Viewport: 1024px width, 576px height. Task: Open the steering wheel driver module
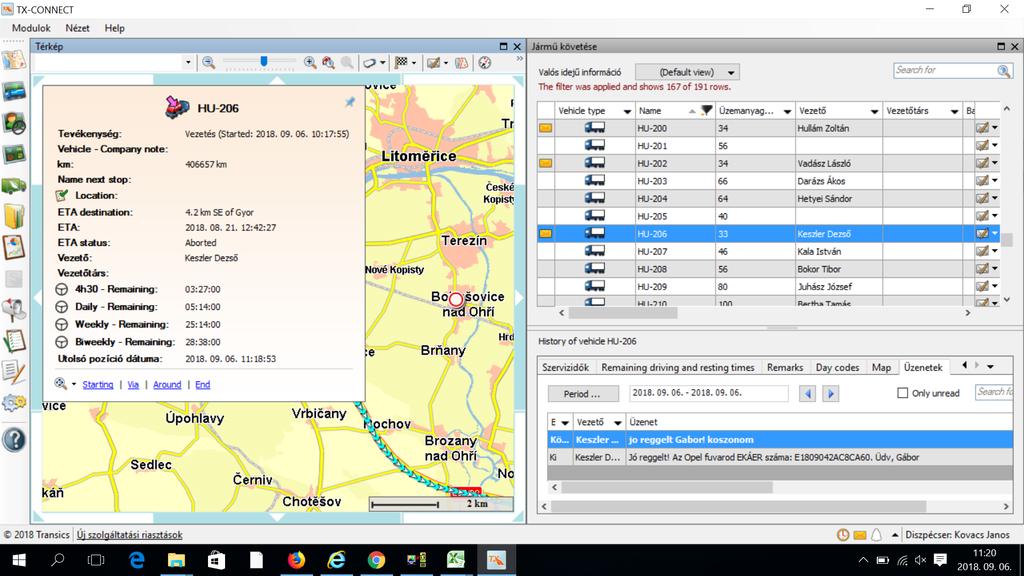pyautogui.click(x=14, y=123)
